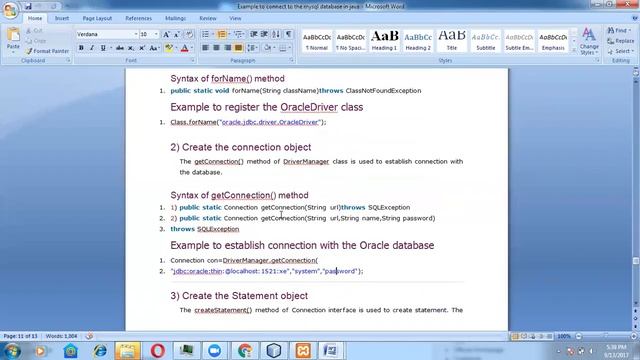Open Change Case dropdown
This screenshot has height=360, width=640.
click(154, 48)
